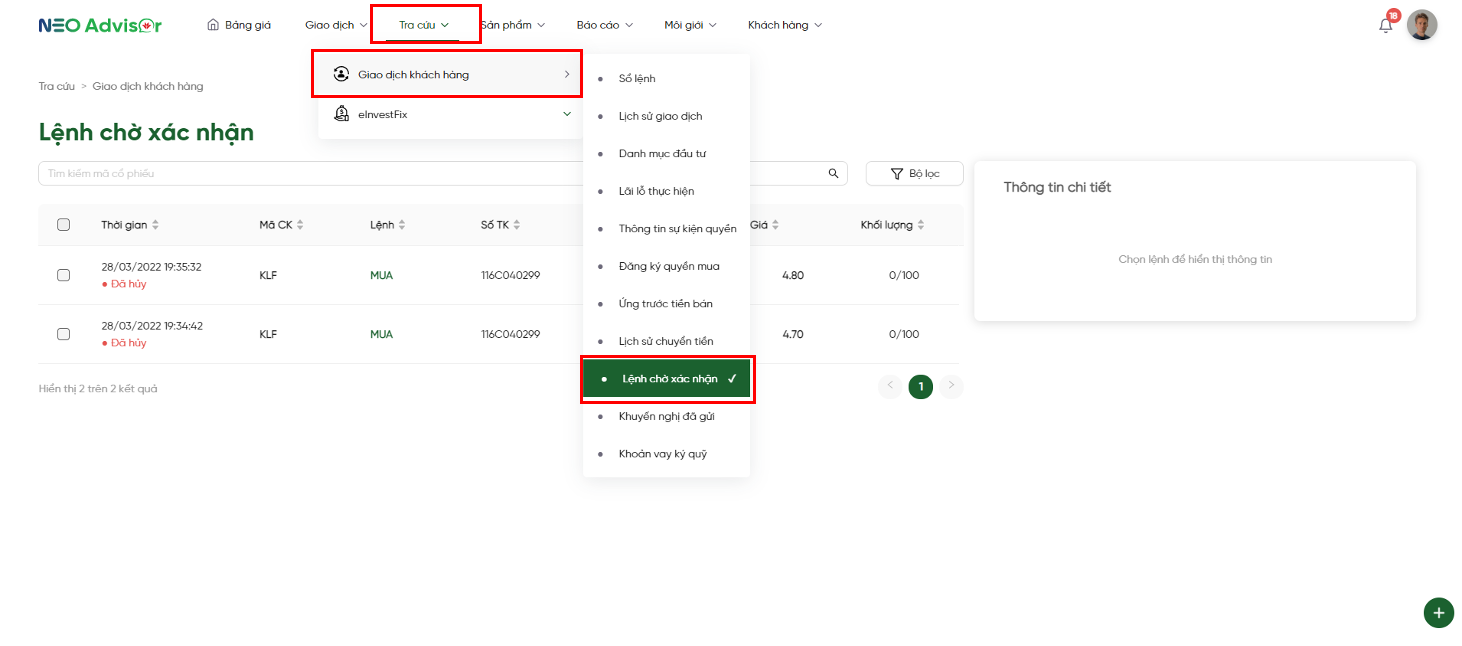The height and width of the screenshot is (646, 1462).
Task: Choose Lịch sử chuyển tiền menu item
Action: tap(666, 342)
